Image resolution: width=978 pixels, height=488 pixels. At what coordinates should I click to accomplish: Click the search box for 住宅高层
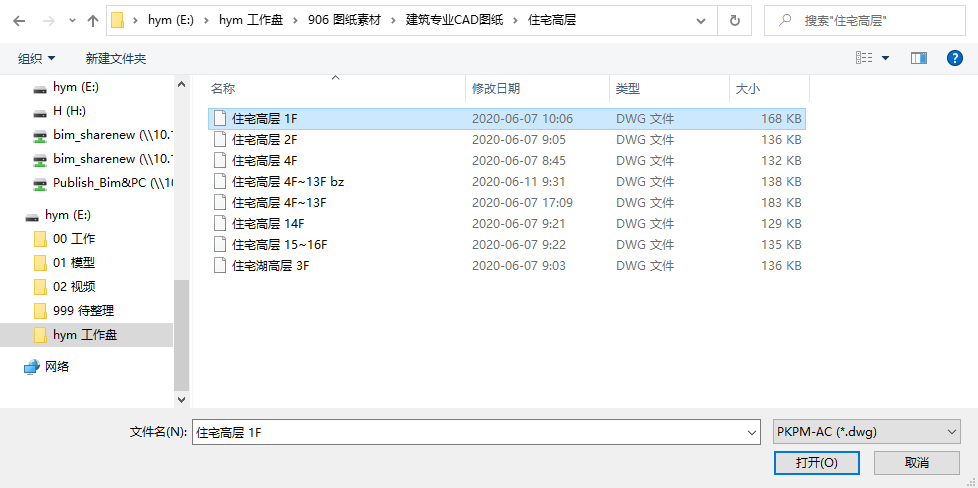(x=864, y=21)
